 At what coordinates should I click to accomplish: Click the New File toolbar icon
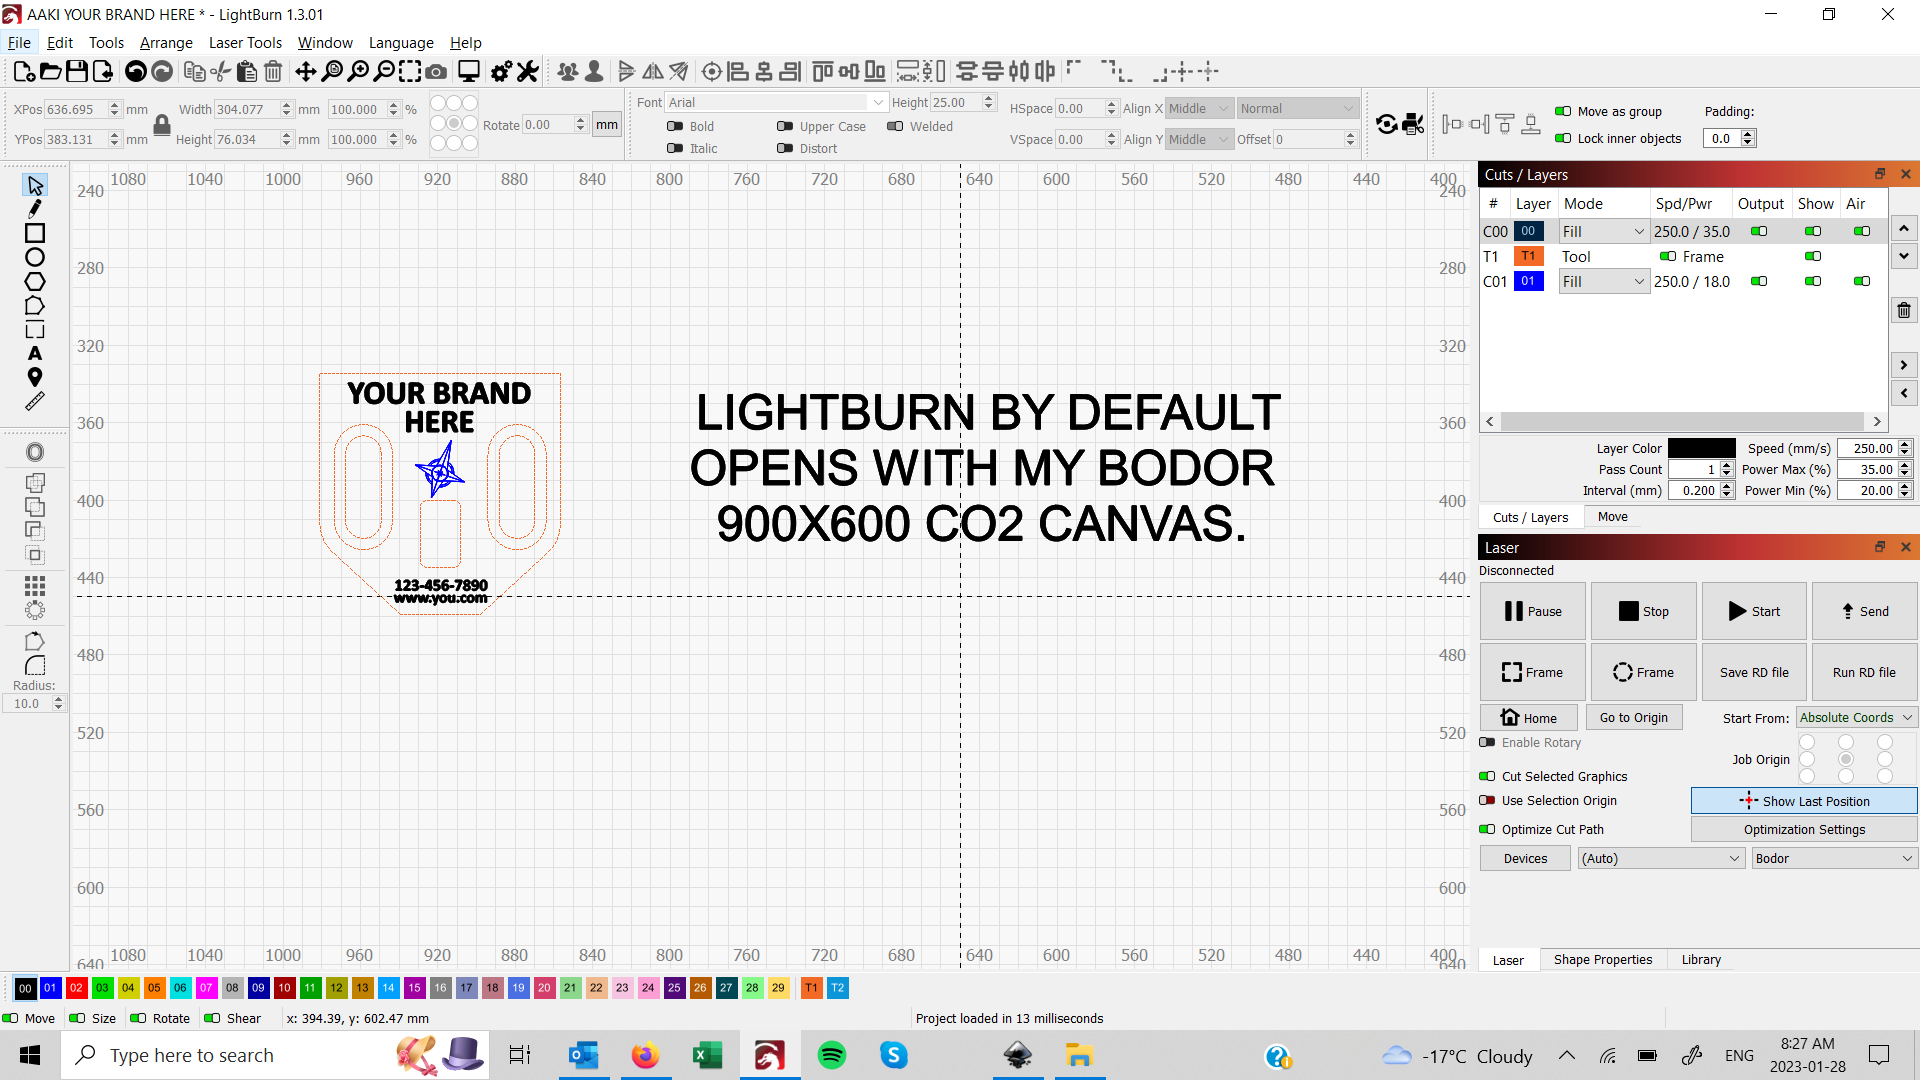pyautogui.click(x=25, y=71)
